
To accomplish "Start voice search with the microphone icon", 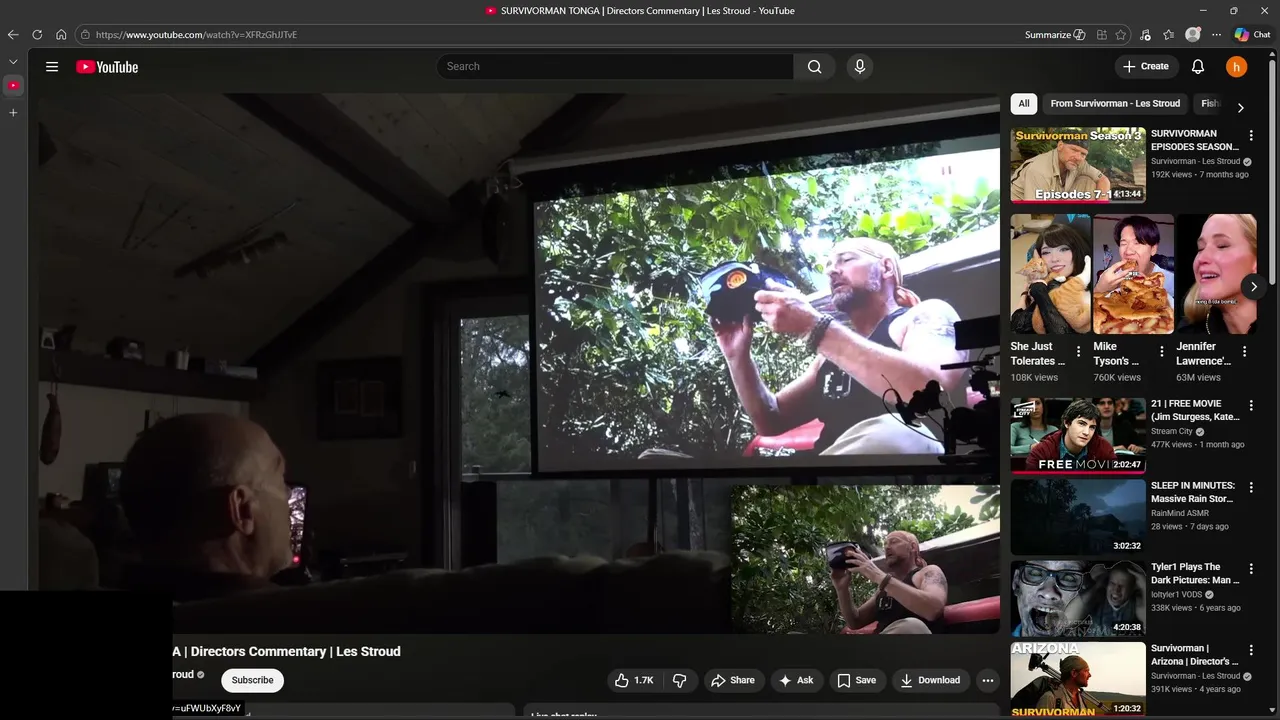I will point(859,67).
